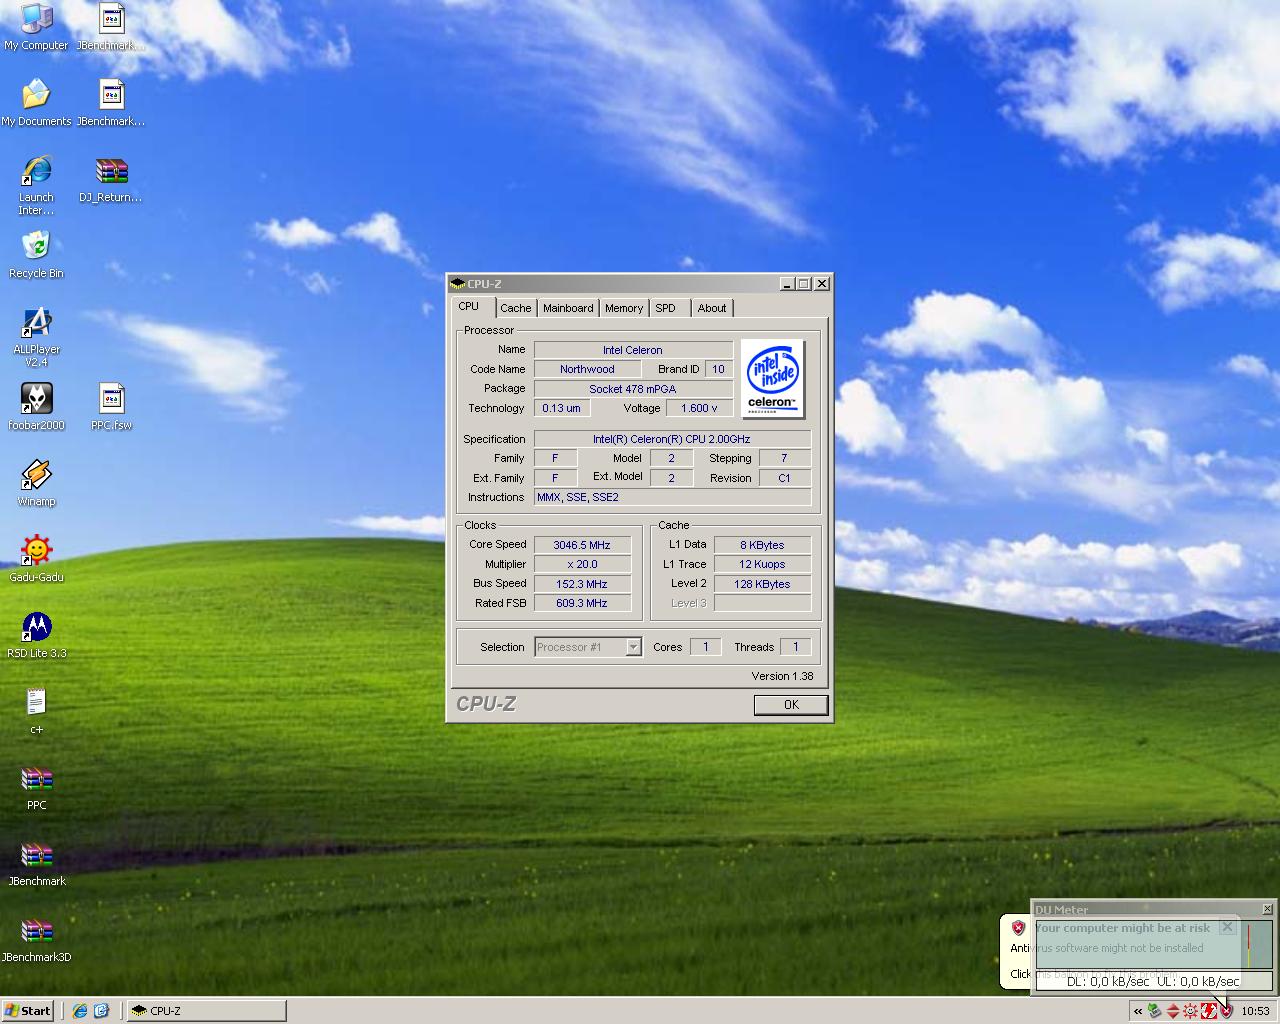
Task: Switch to the SPD tab
Action: (666, 308)
